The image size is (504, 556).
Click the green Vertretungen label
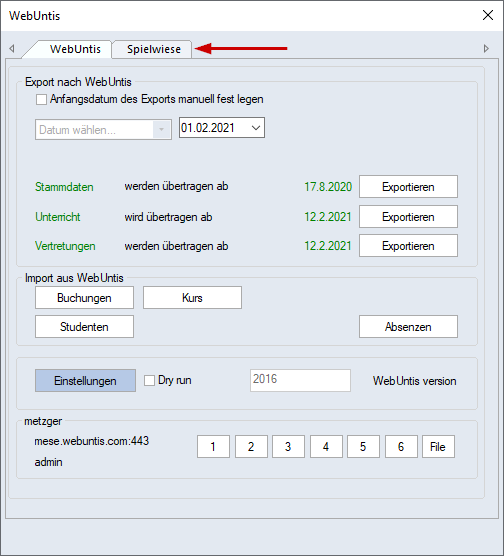[65, 246]
